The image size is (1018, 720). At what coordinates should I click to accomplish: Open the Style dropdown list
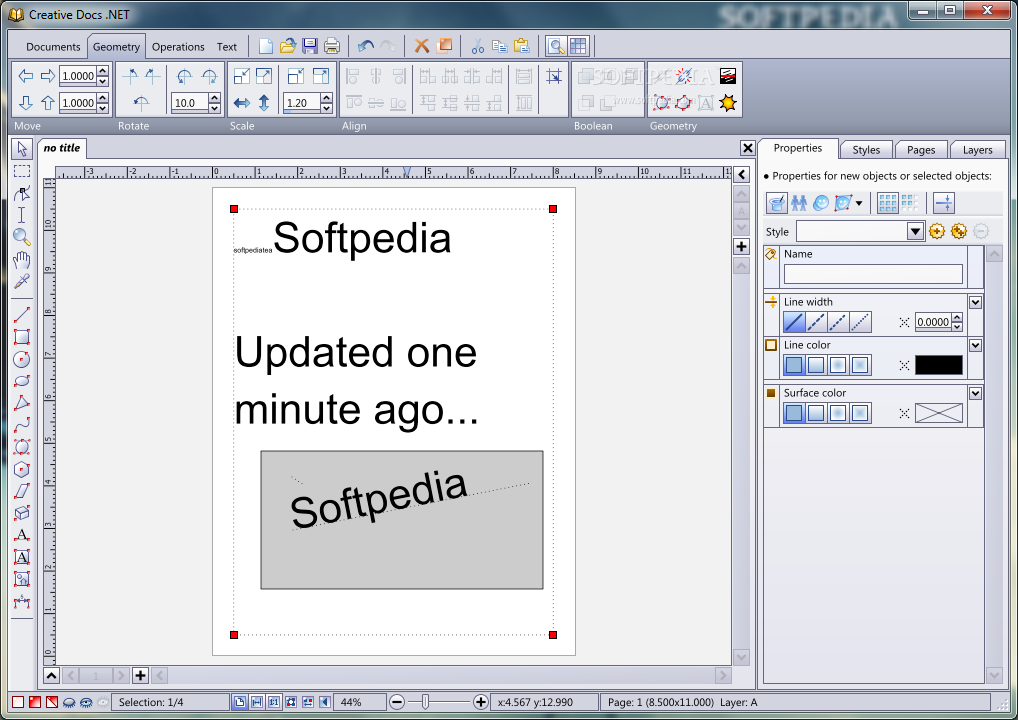(915, 231)
